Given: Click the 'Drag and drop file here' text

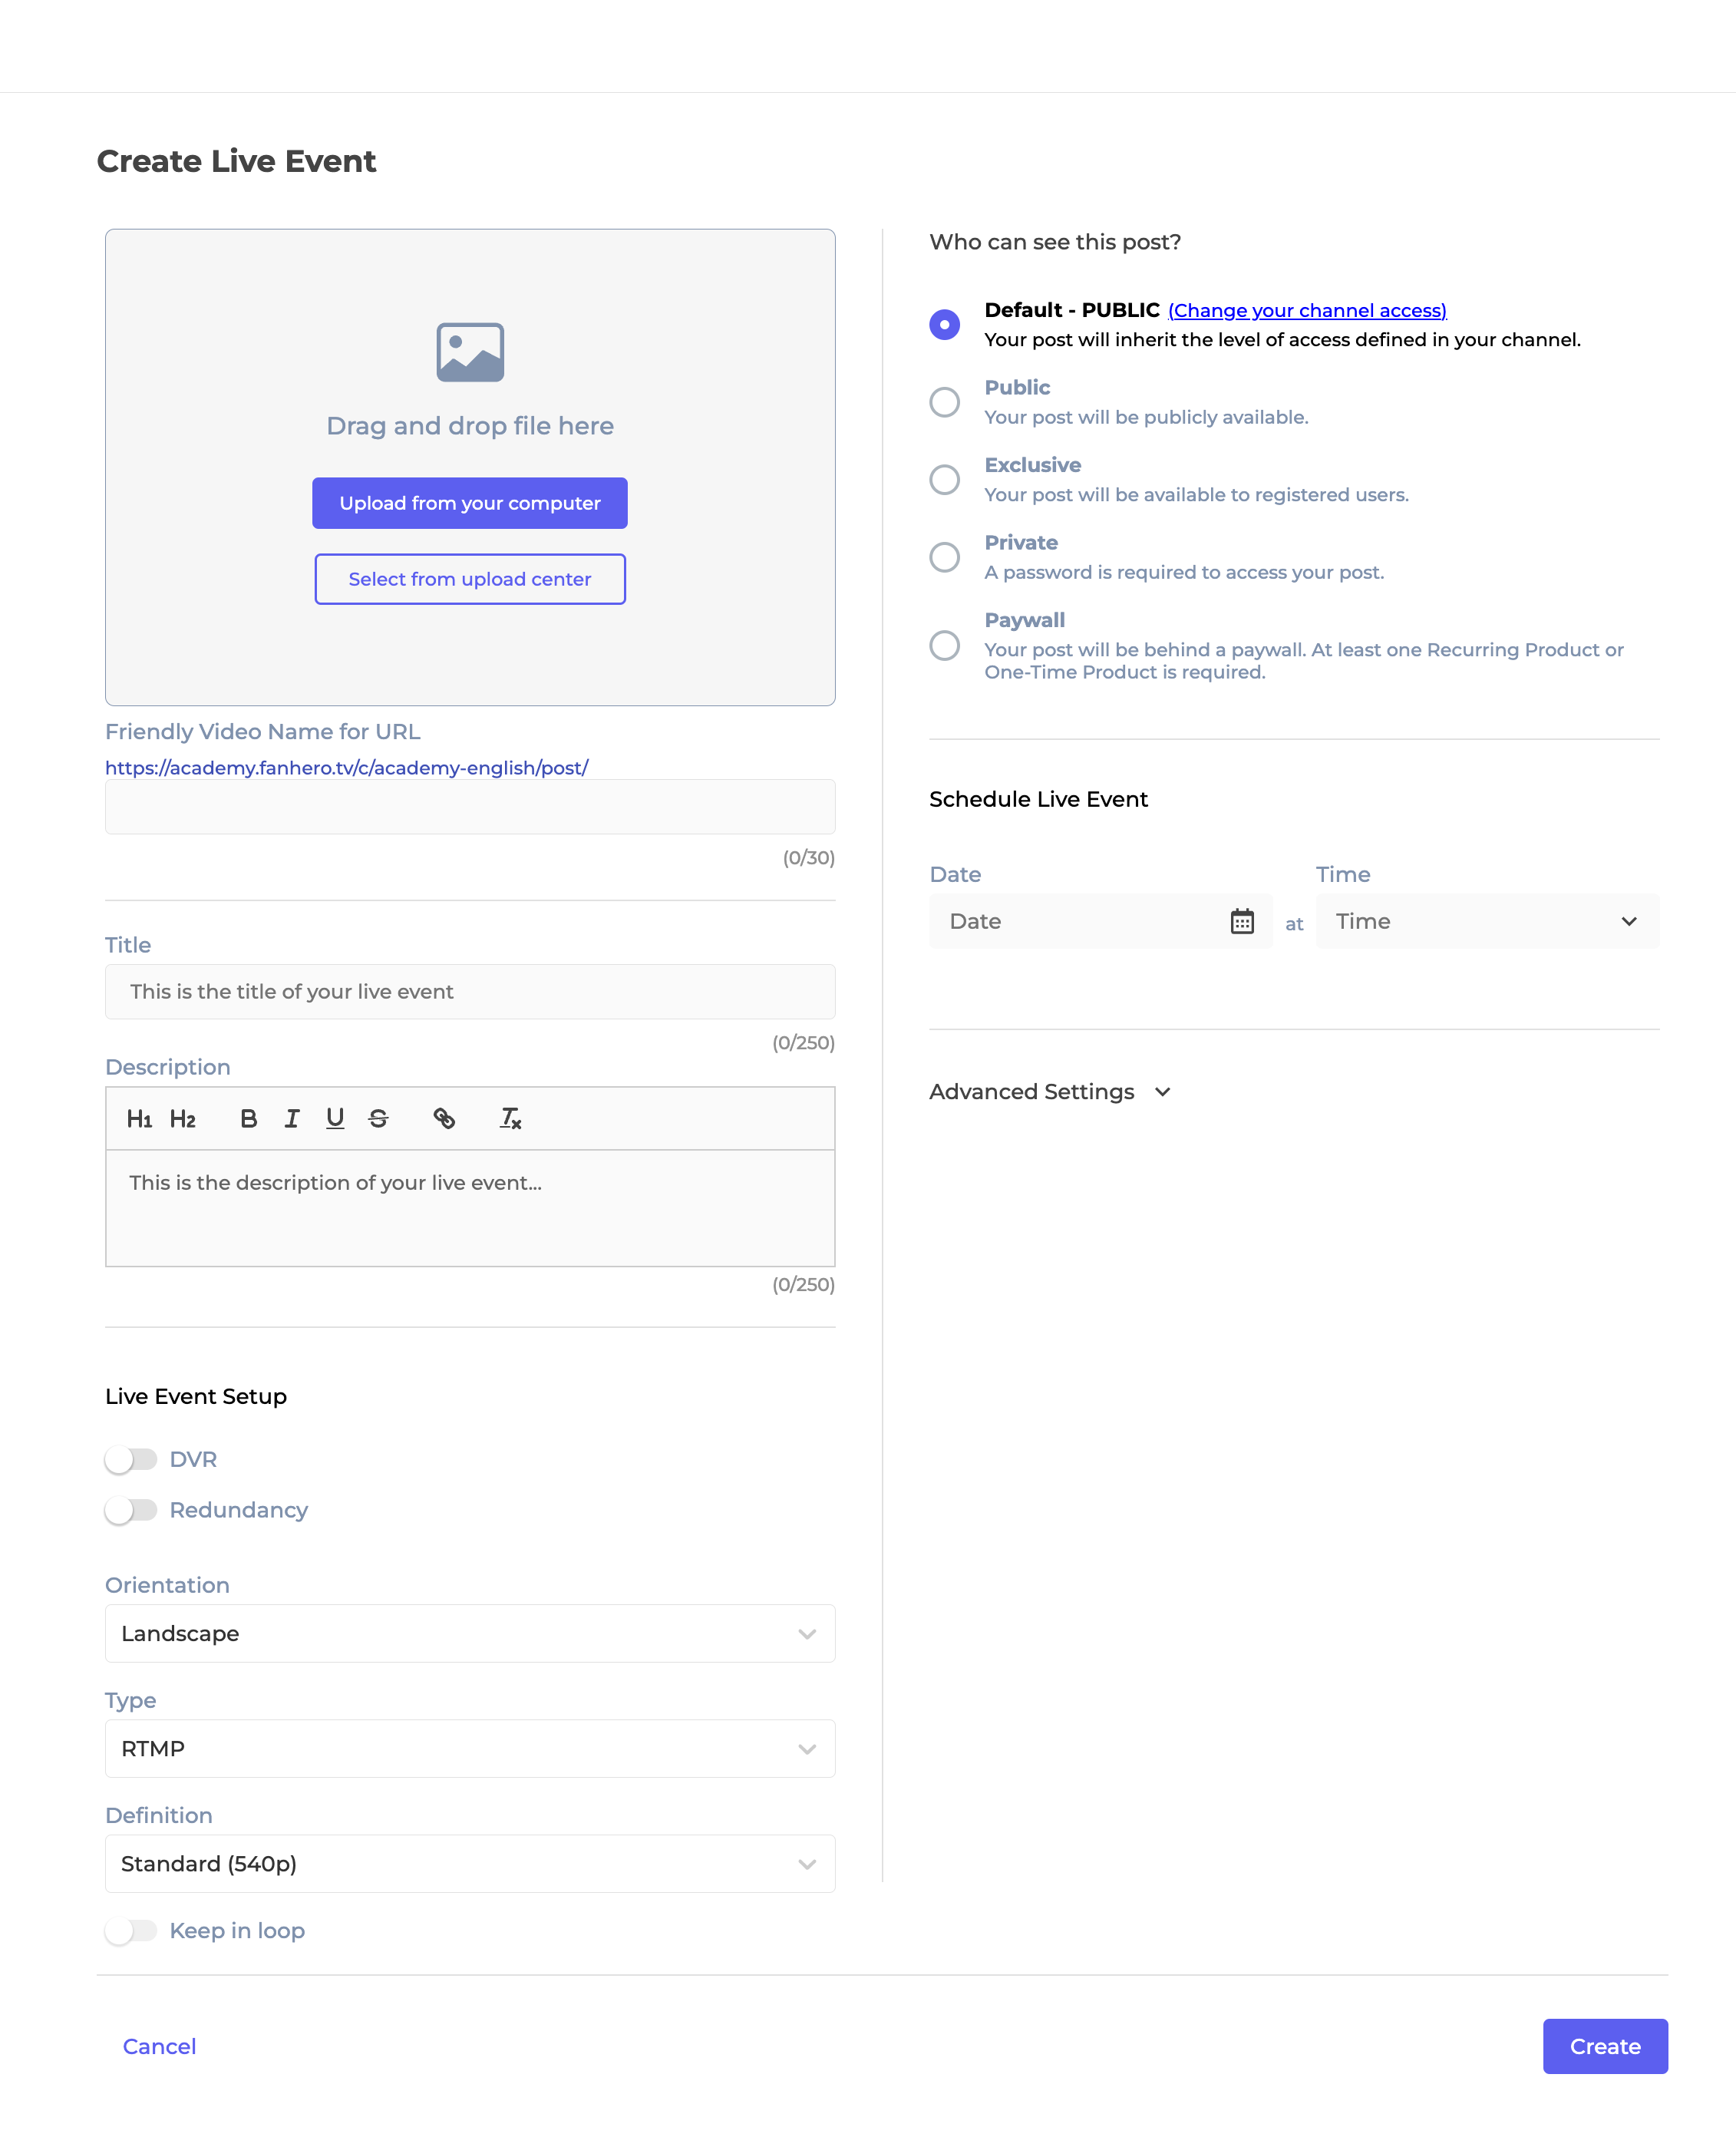Looking at the screenshot, I should 470,426.
